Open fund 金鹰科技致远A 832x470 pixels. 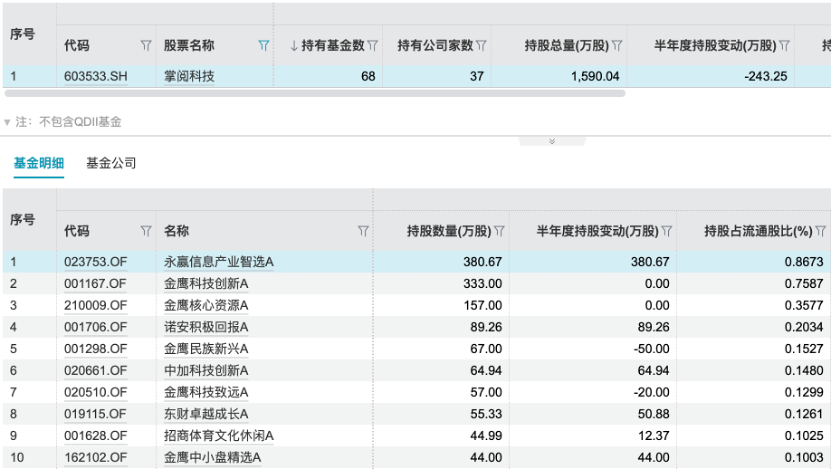point(206,392)
